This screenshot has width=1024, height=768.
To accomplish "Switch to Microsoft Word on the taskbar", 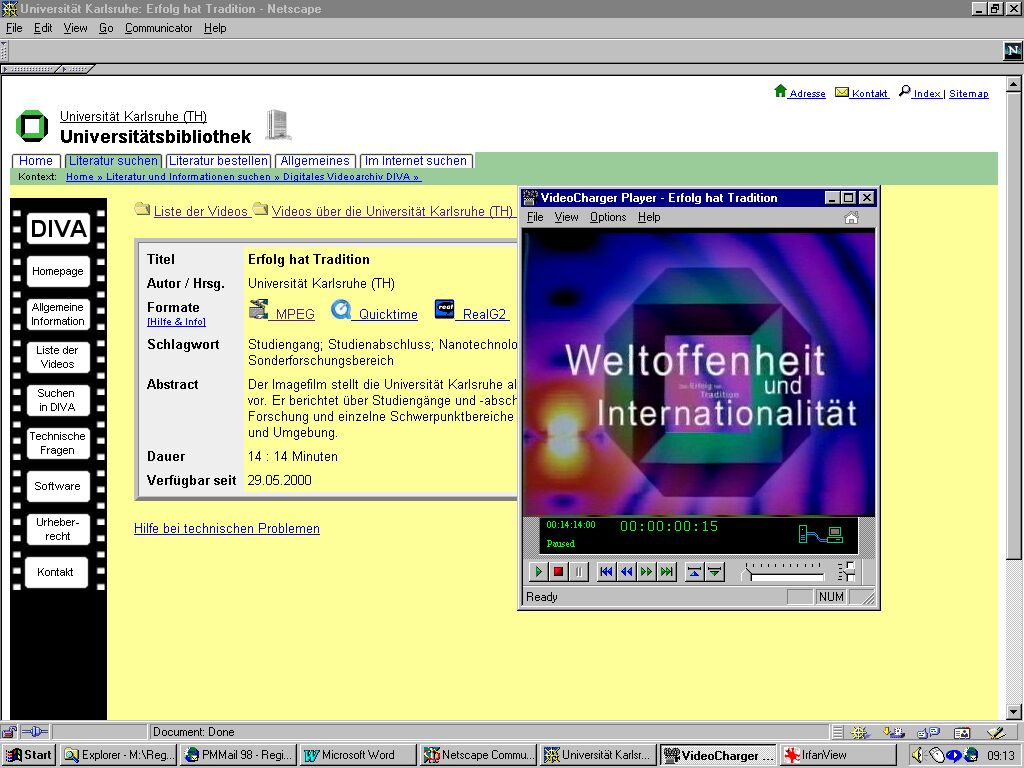I will 358,755.
